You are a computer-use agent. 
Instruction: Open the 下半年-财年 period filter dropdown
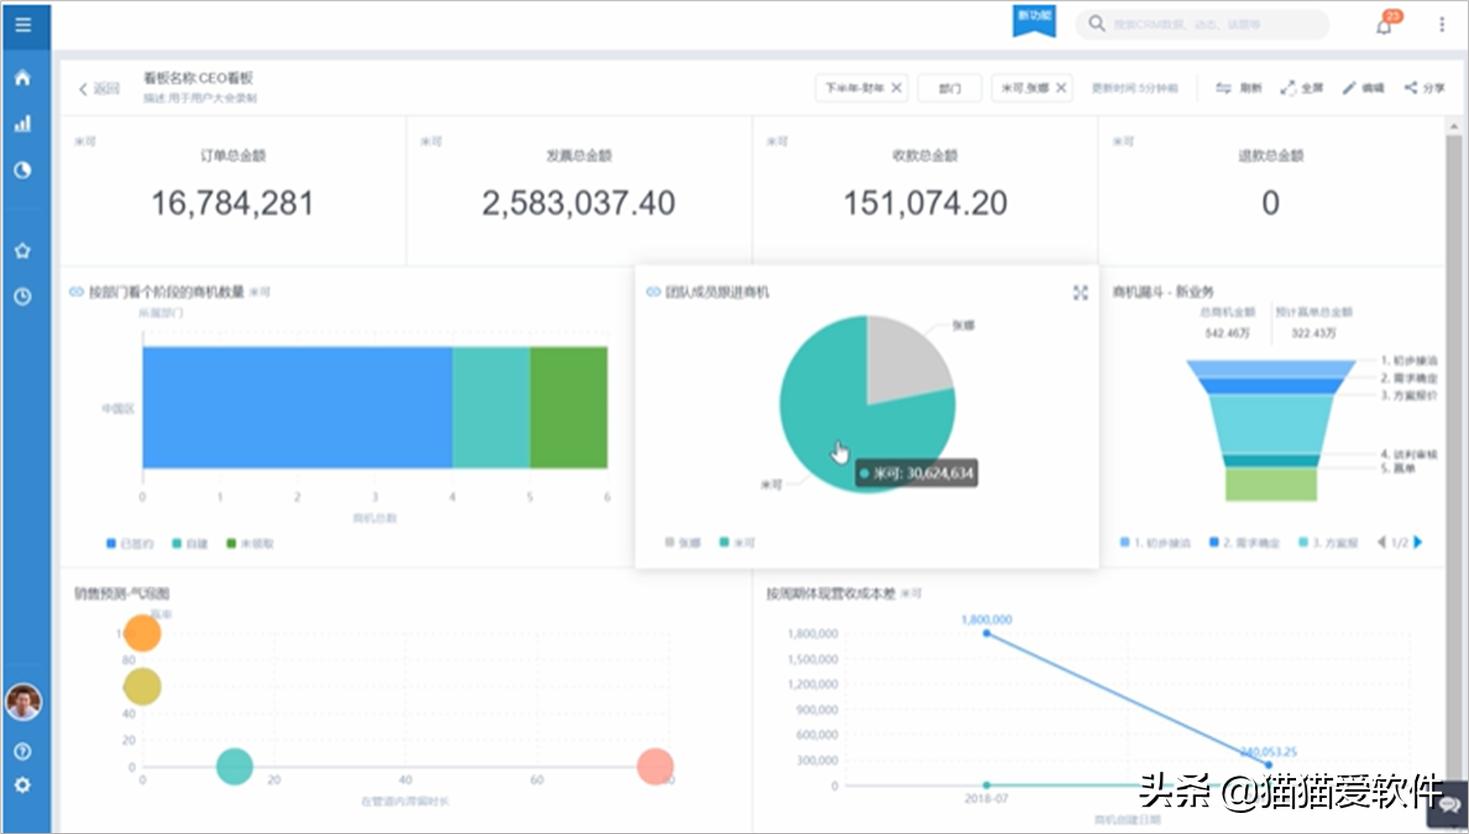(853, 88)
